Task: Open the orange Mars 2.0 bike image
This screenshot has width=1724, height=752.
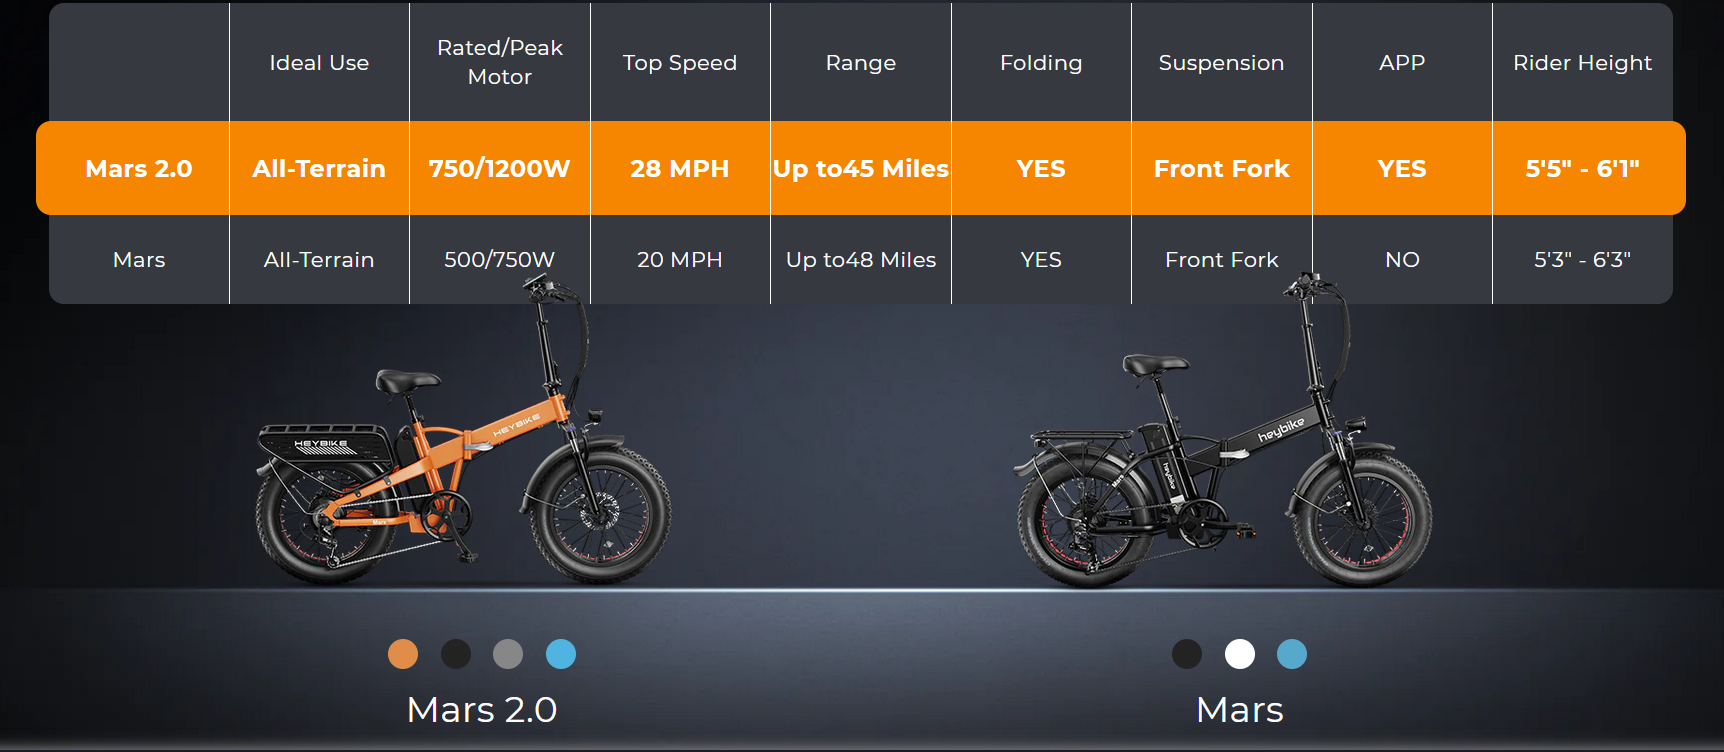Action: 462,432
